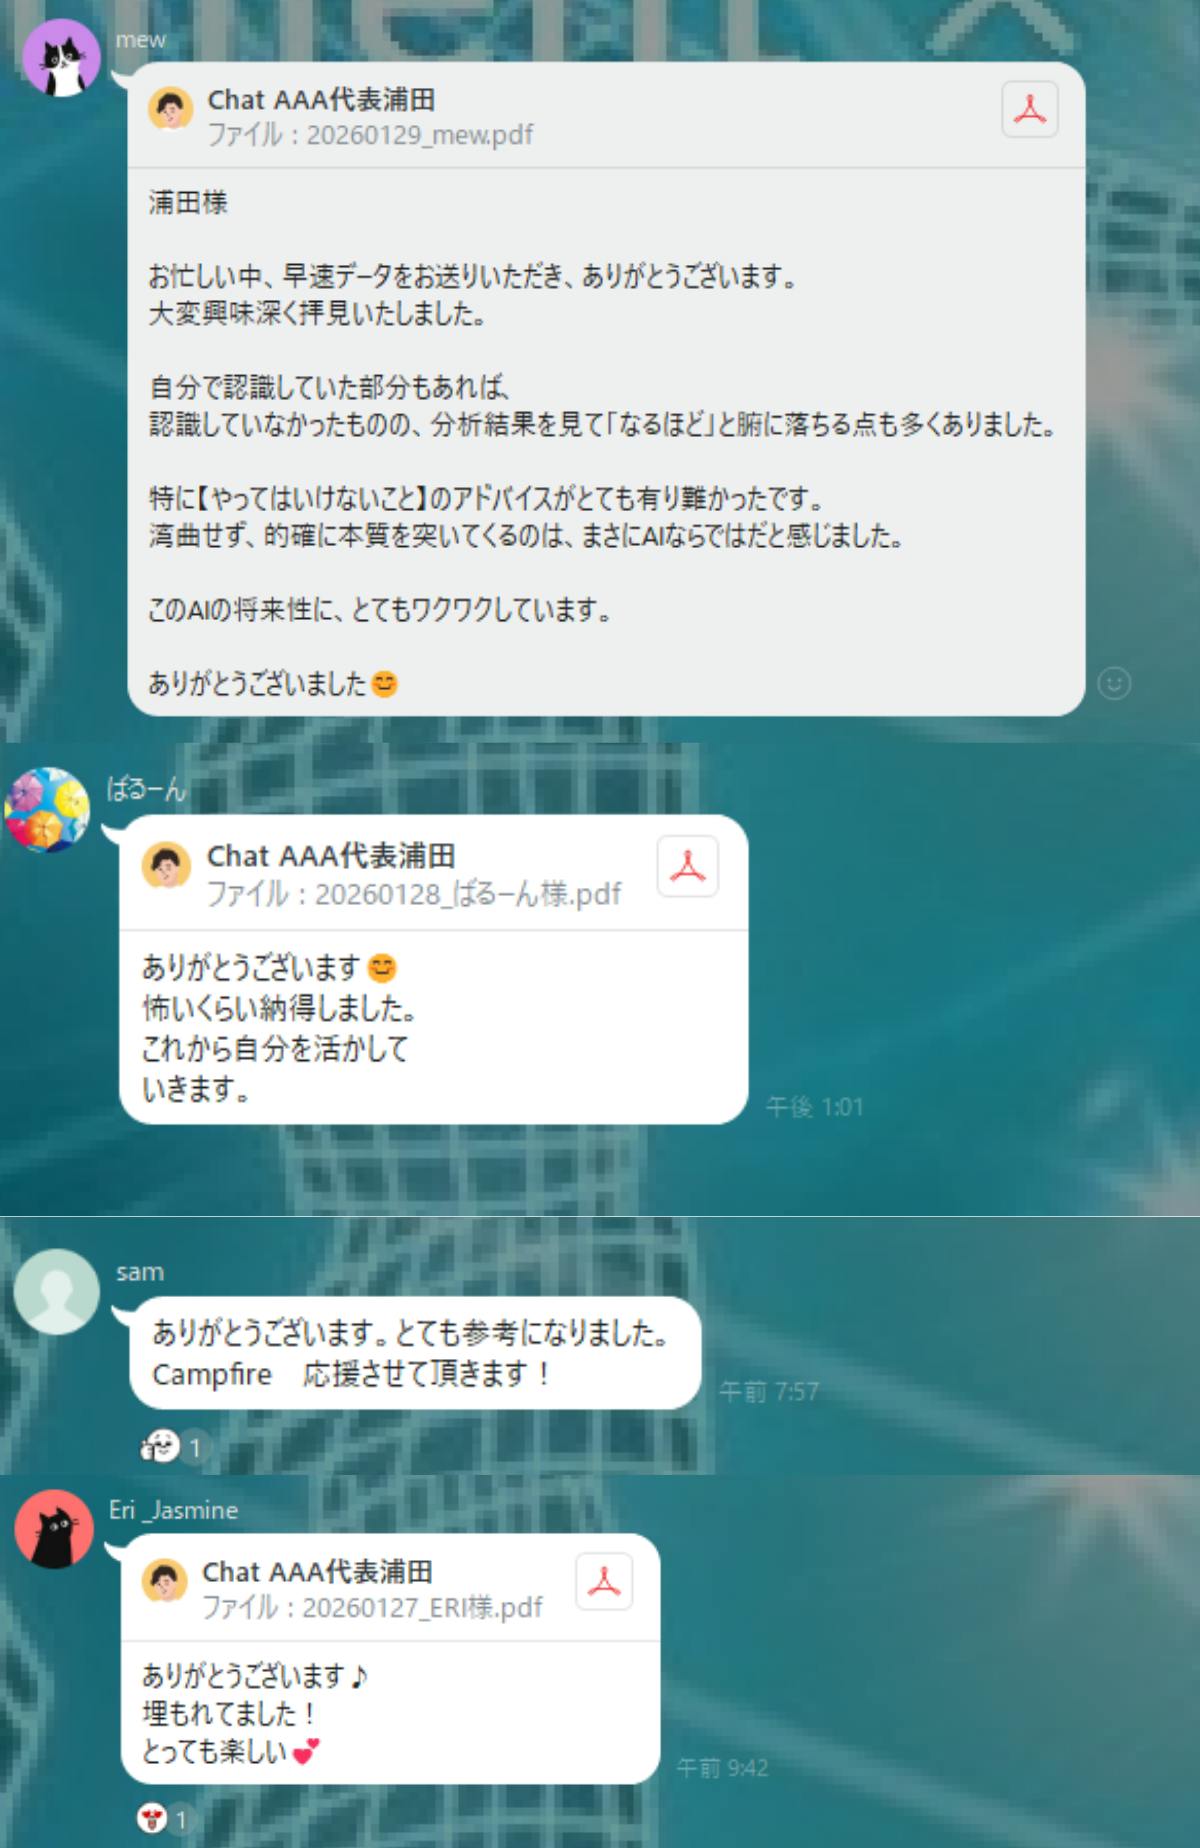Click the sam username label
1200x1848 pixels.
[x=140, y=1272]
